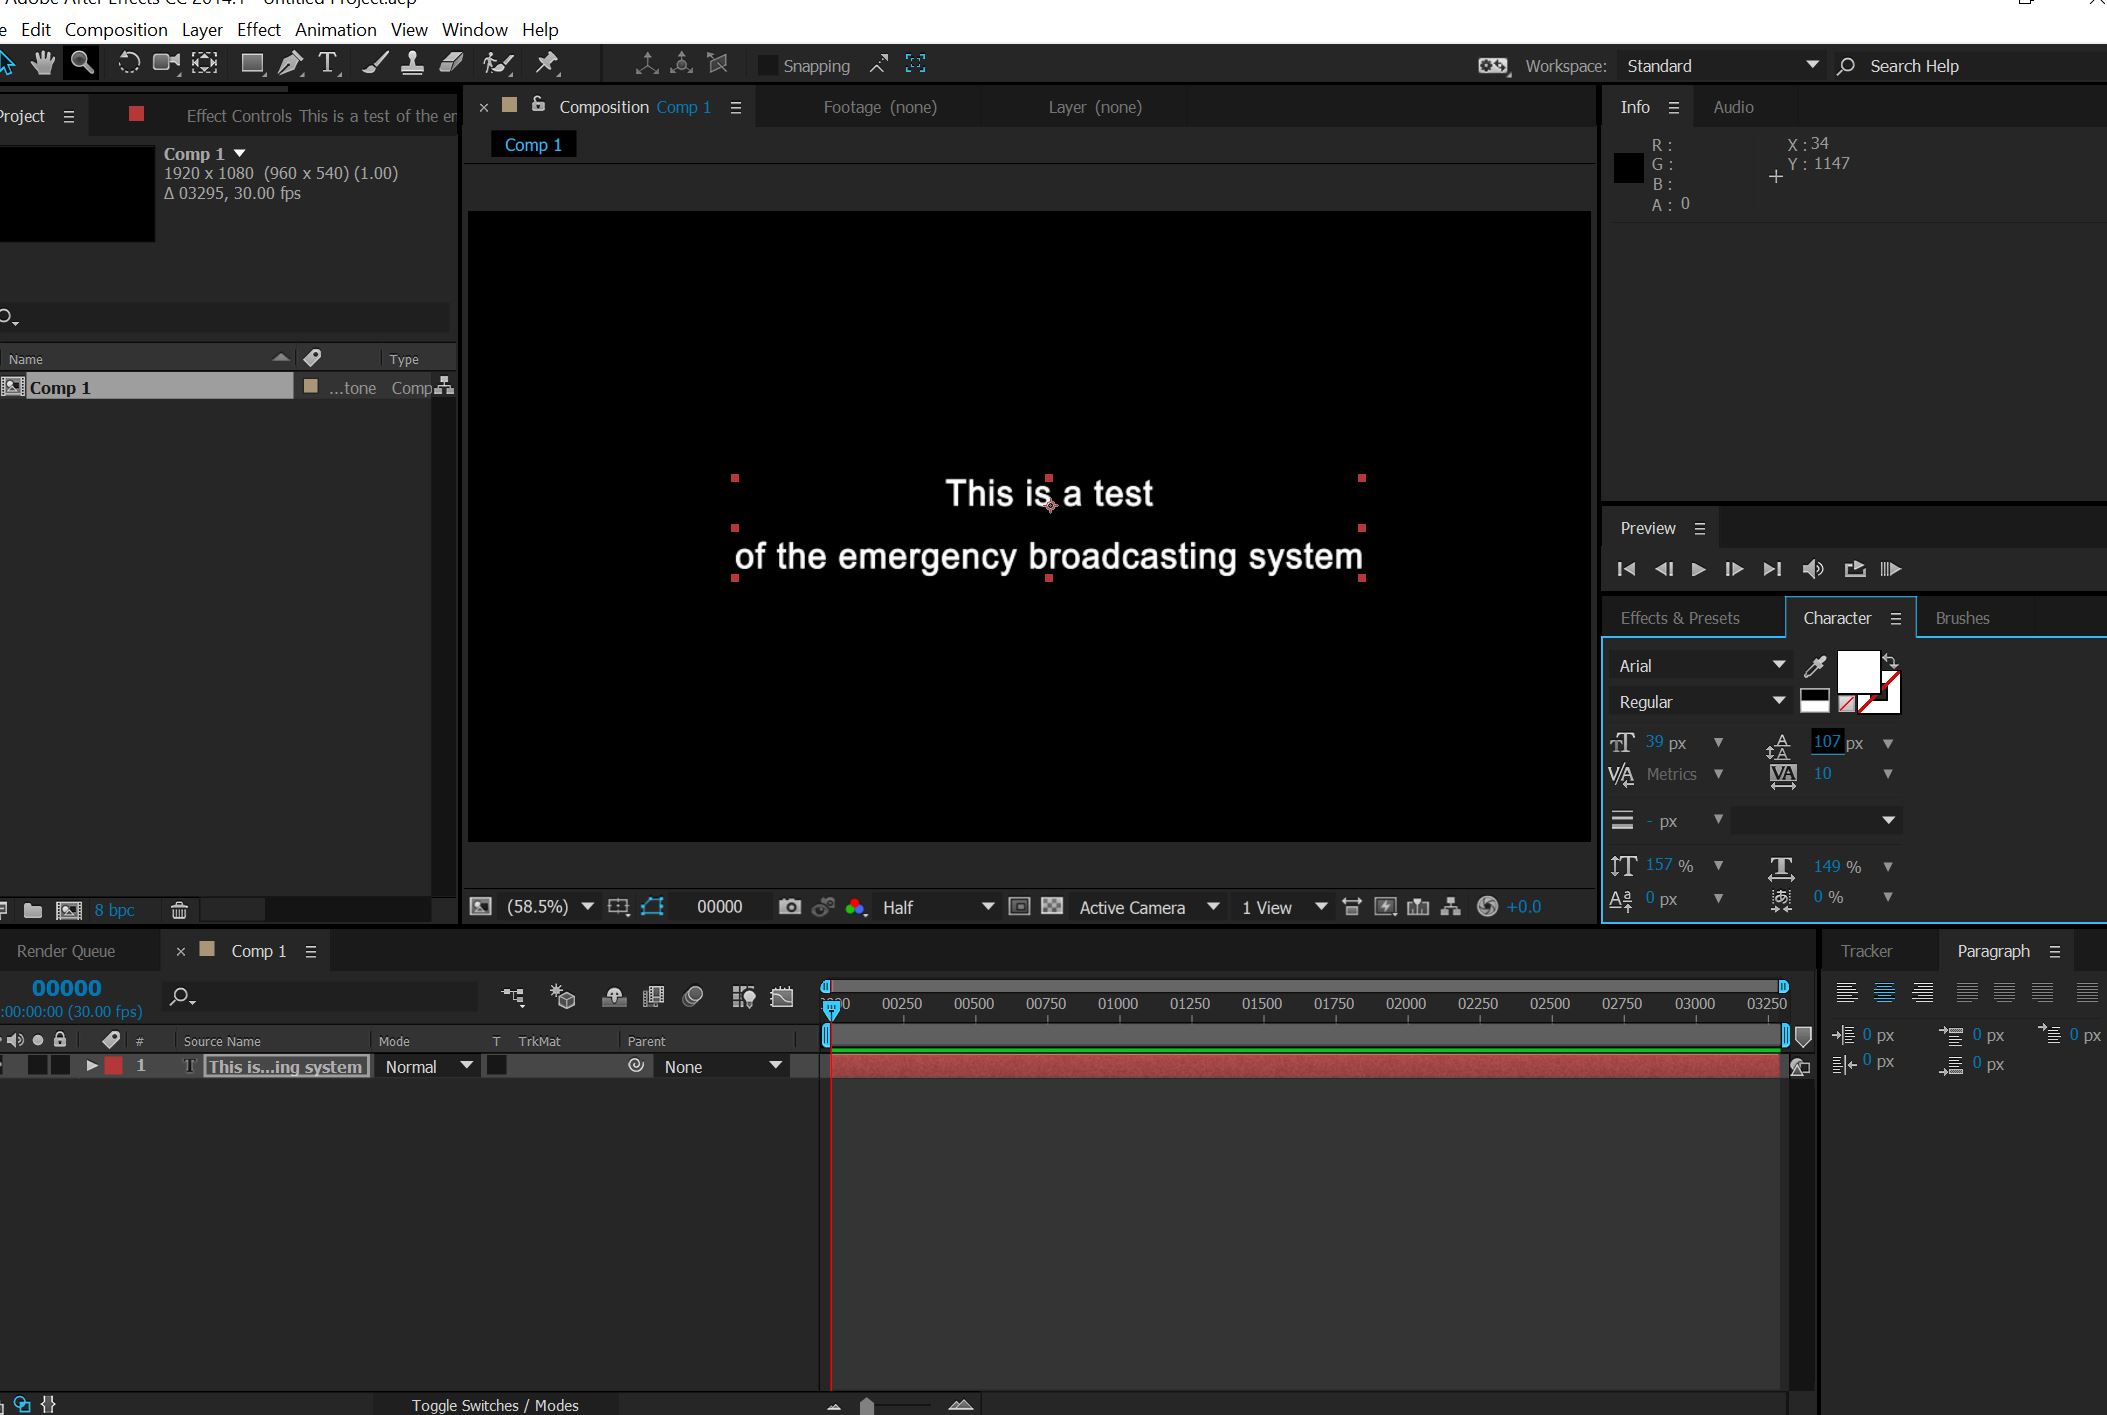
Task: Select the Roto Brush tool
Action: tap(497, 64)
